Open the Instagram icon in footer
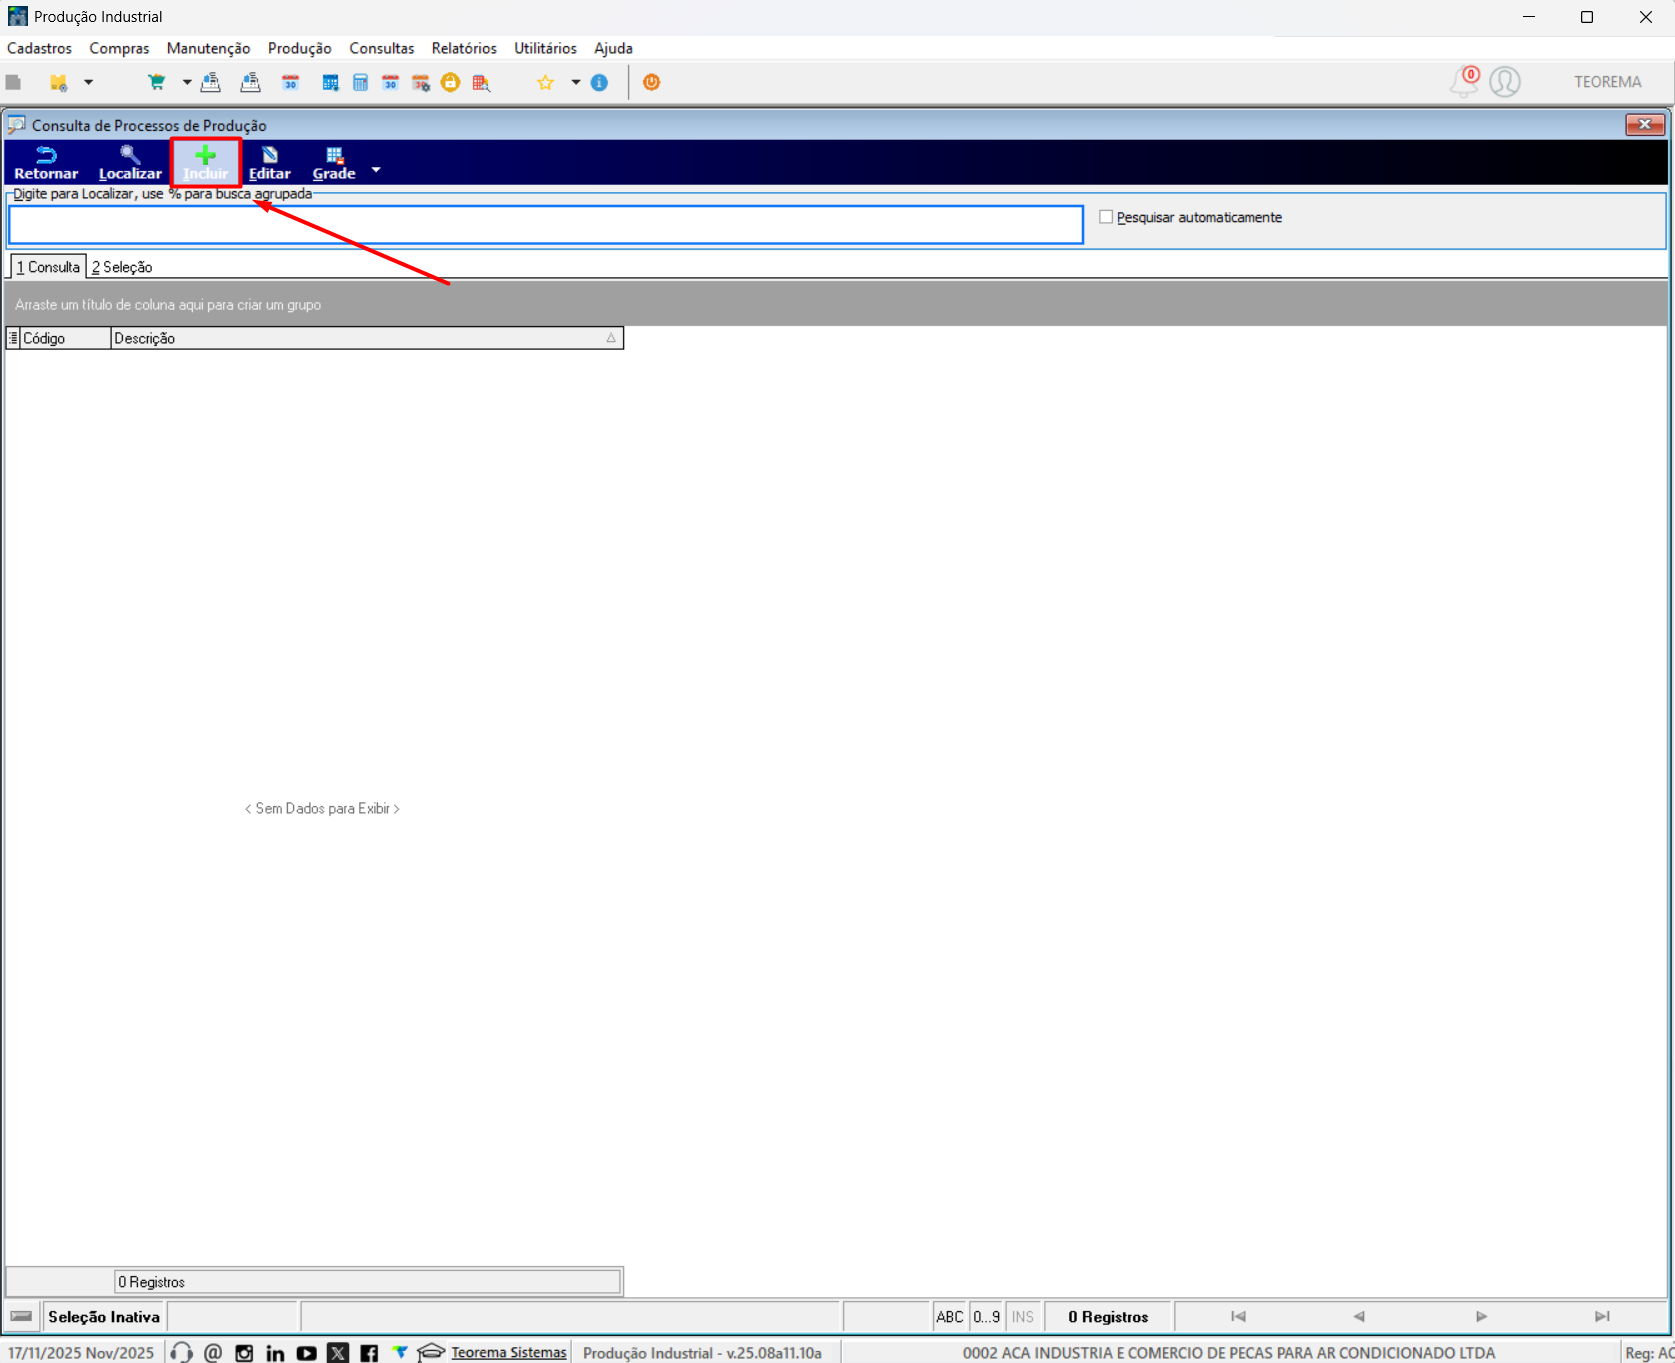This screenshot has height=1363, width=1675. [244, 1353]
